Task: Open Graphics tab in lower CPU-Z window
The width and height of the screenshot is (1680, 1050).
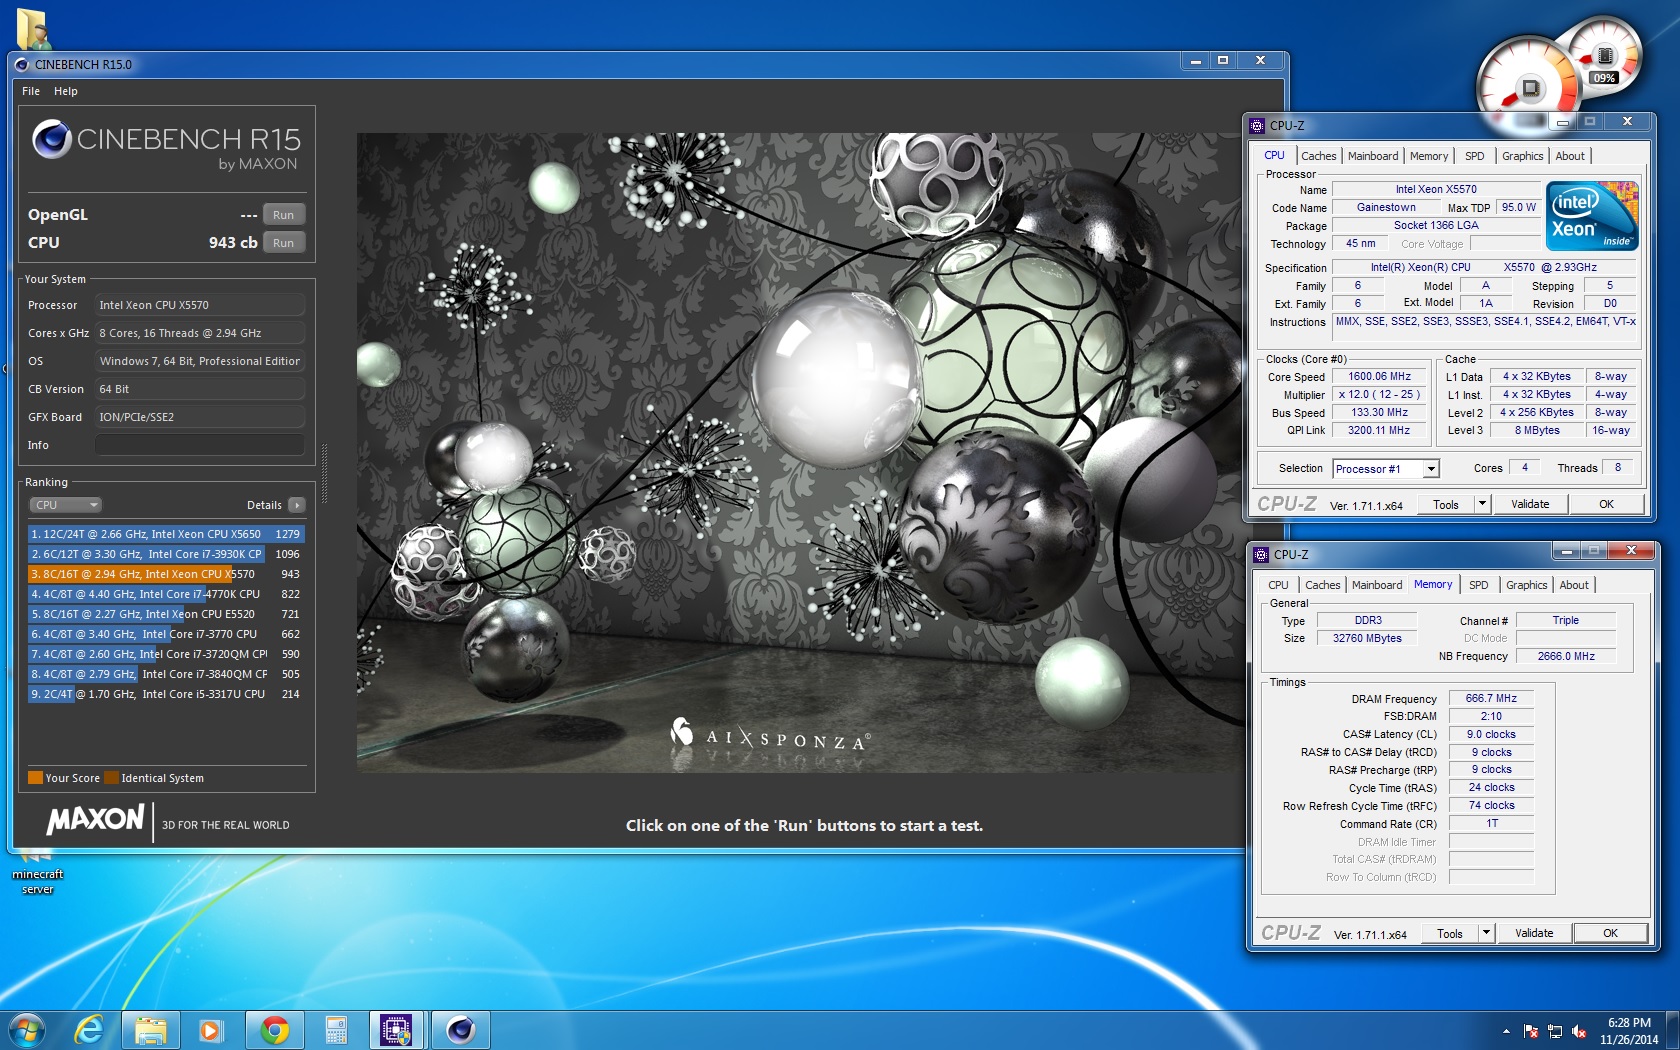Action: tap(1526, 585)
